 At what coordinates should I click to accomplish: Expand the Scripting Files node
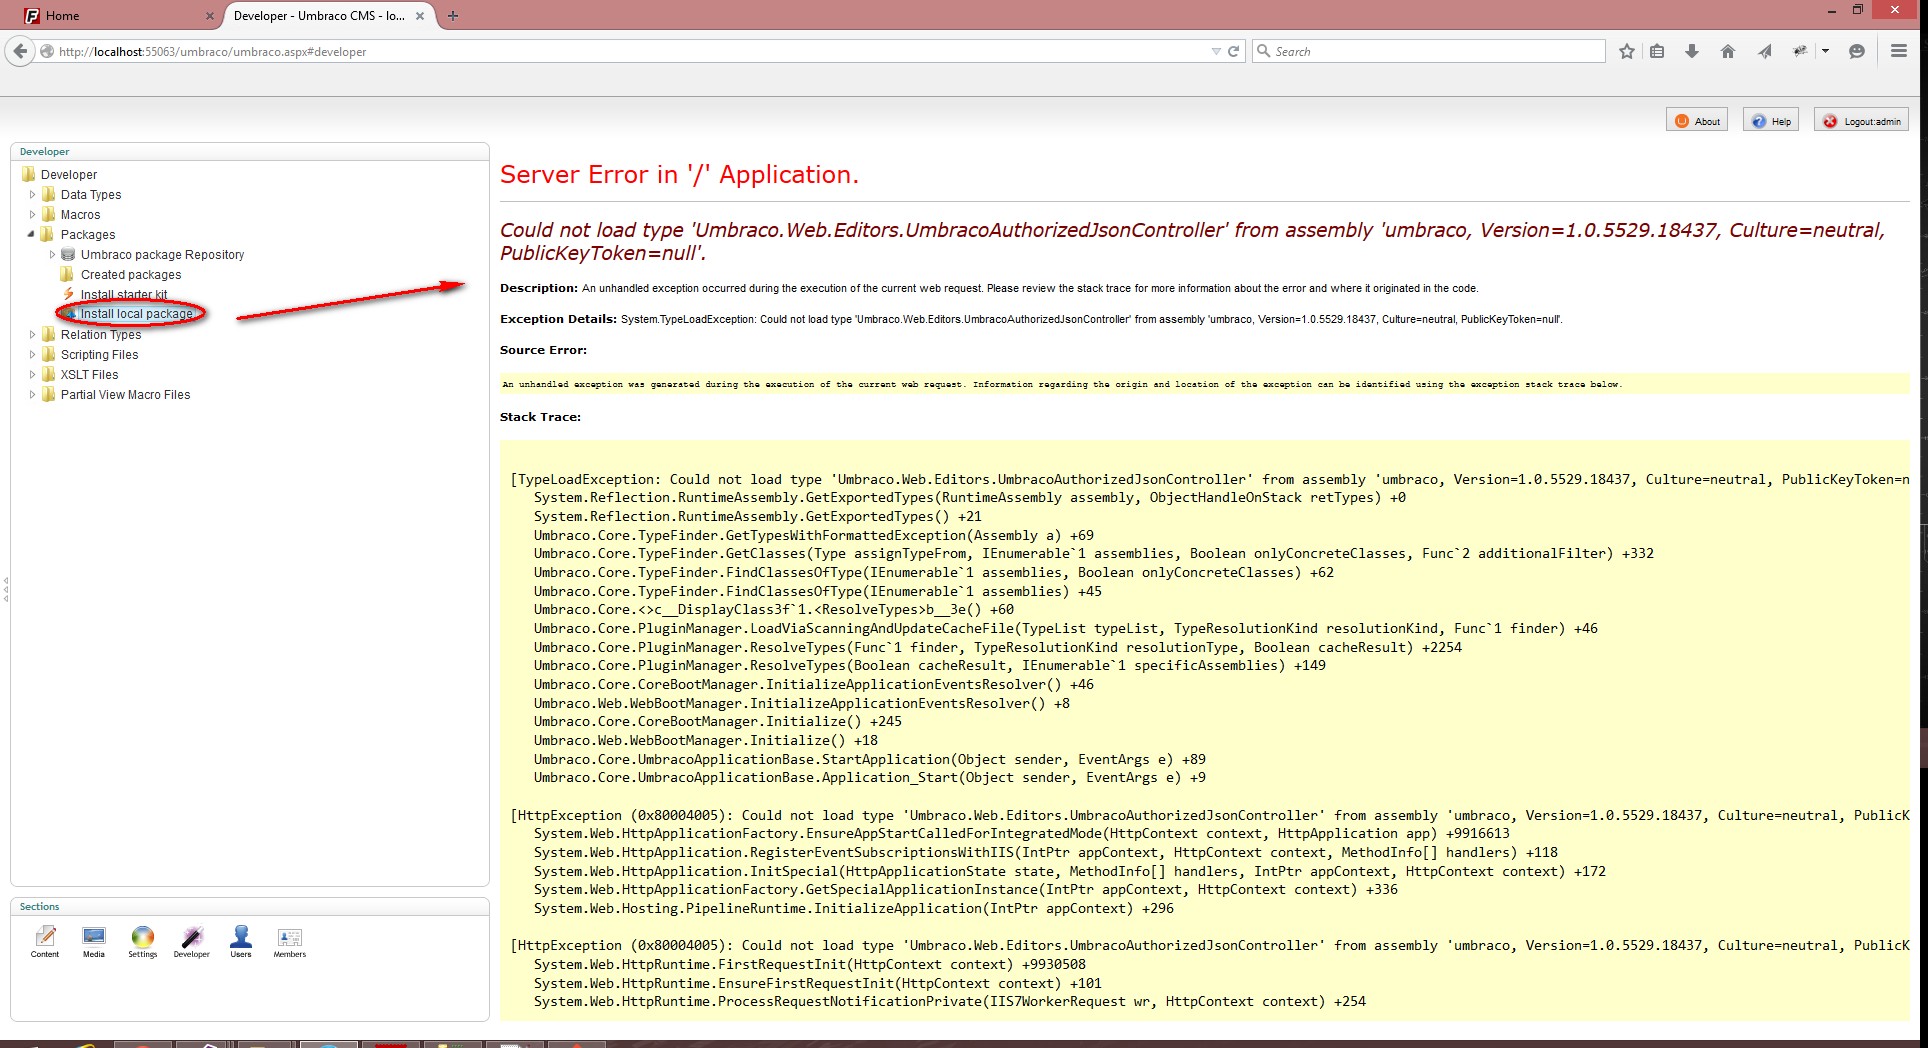[x=32, y=354]
